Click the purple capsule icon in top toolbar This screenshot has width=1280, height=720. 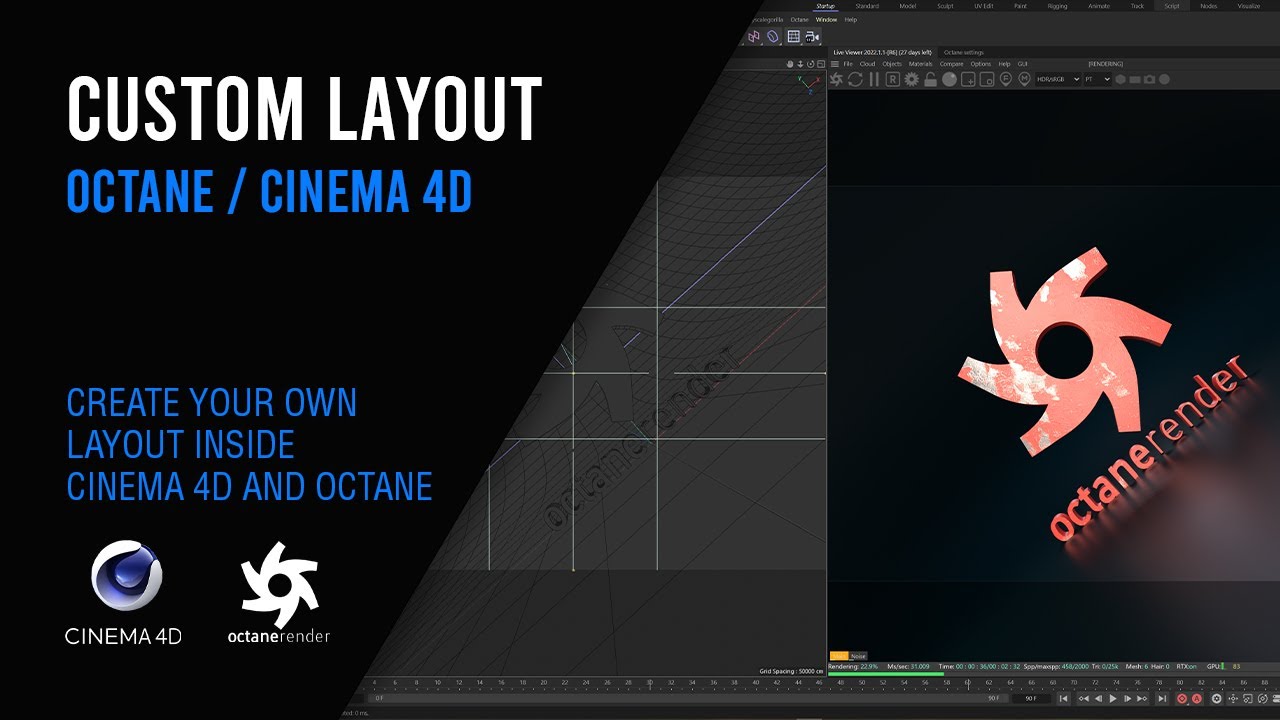point(773,36)
